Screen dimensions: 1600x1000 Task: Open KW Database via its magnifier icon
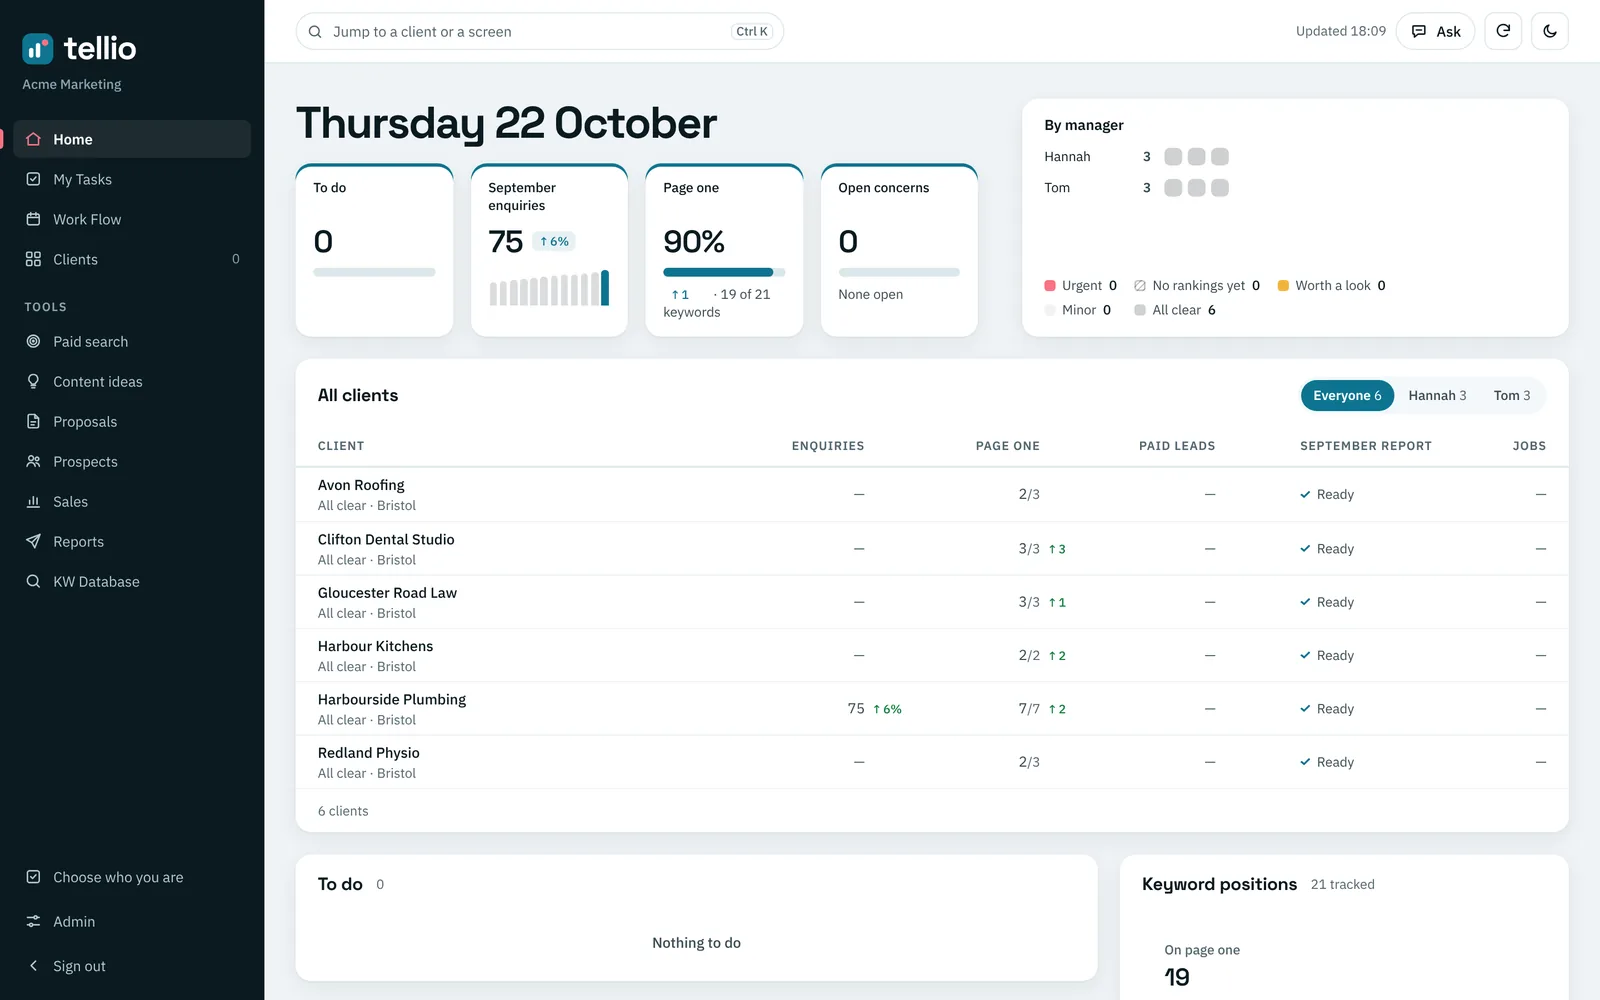33,581
